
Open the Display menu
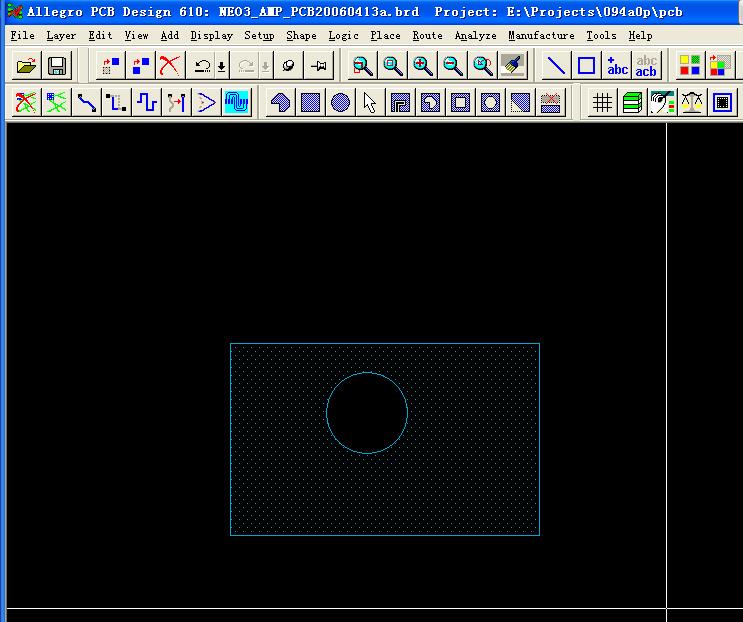point(211,36)
